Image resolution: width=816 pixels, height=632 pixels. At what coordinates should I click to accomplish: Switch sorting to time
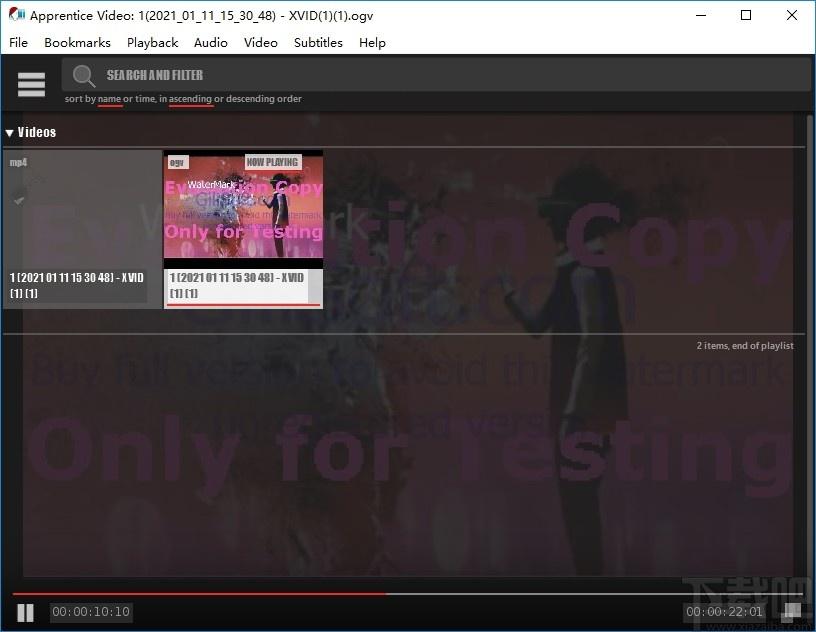point(144,98)
